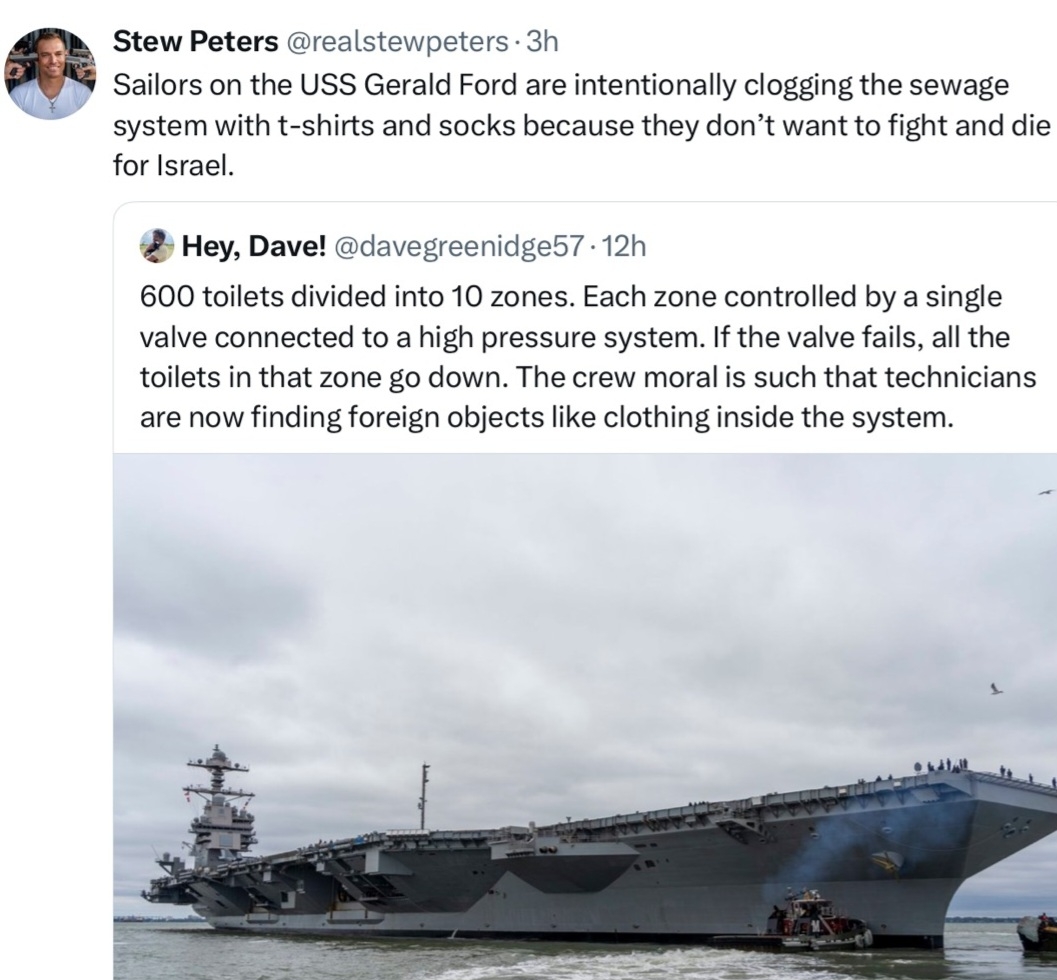The width and height of the screenshot is (1057, 980).
Task: Open the @davegreenidge57 handle
Action: 457,246
